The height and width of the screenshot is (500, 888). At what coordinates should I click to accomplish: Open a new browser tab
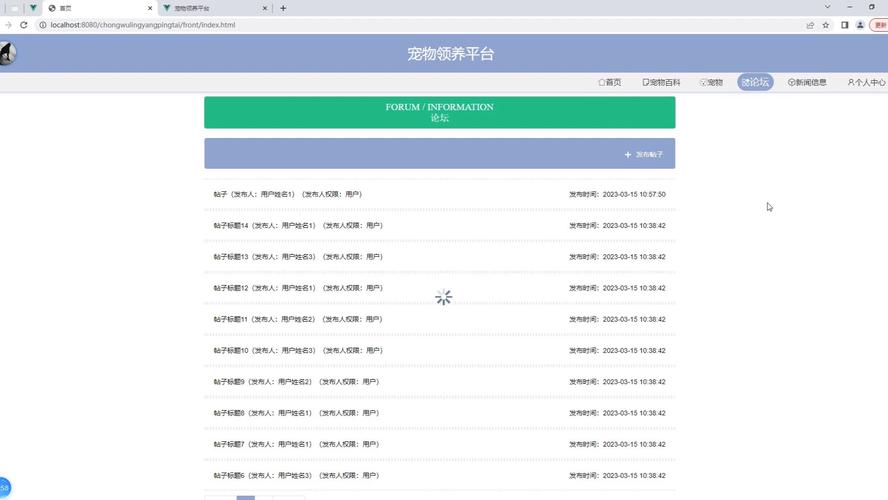coord(283,8)
